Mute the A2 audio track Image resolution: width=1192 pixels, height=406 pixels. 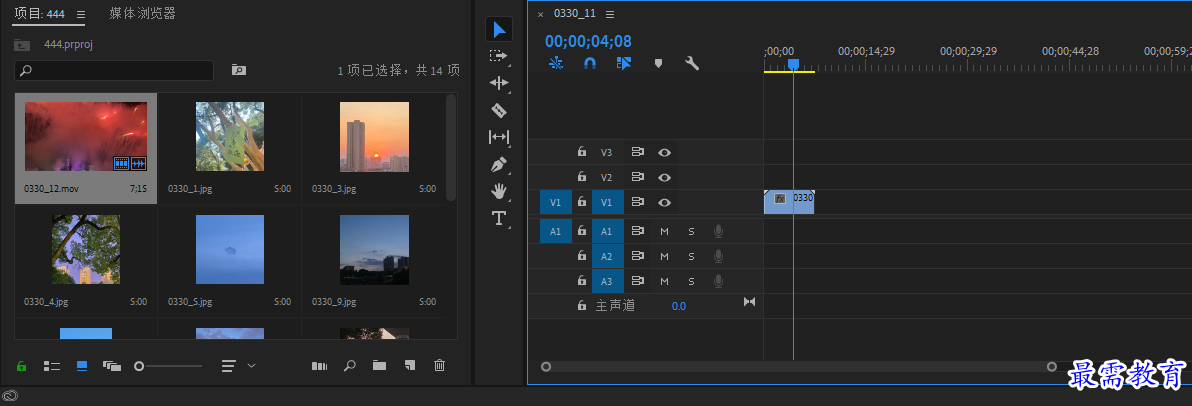pos(664,256)
